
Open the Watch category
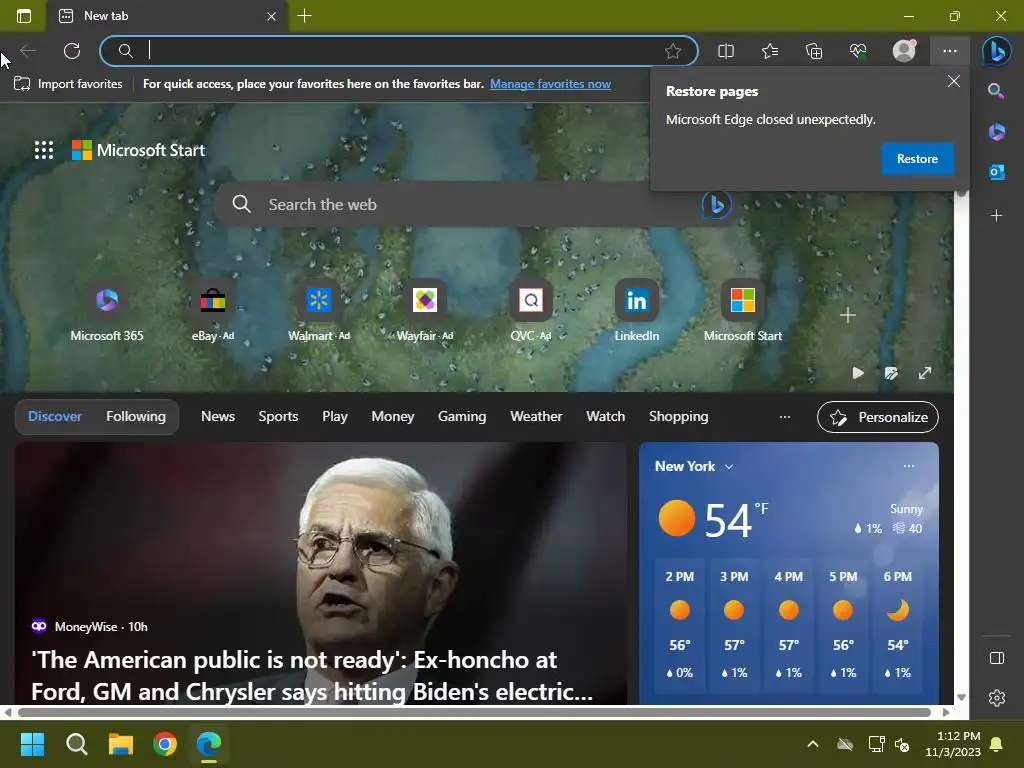click(605, 417)
